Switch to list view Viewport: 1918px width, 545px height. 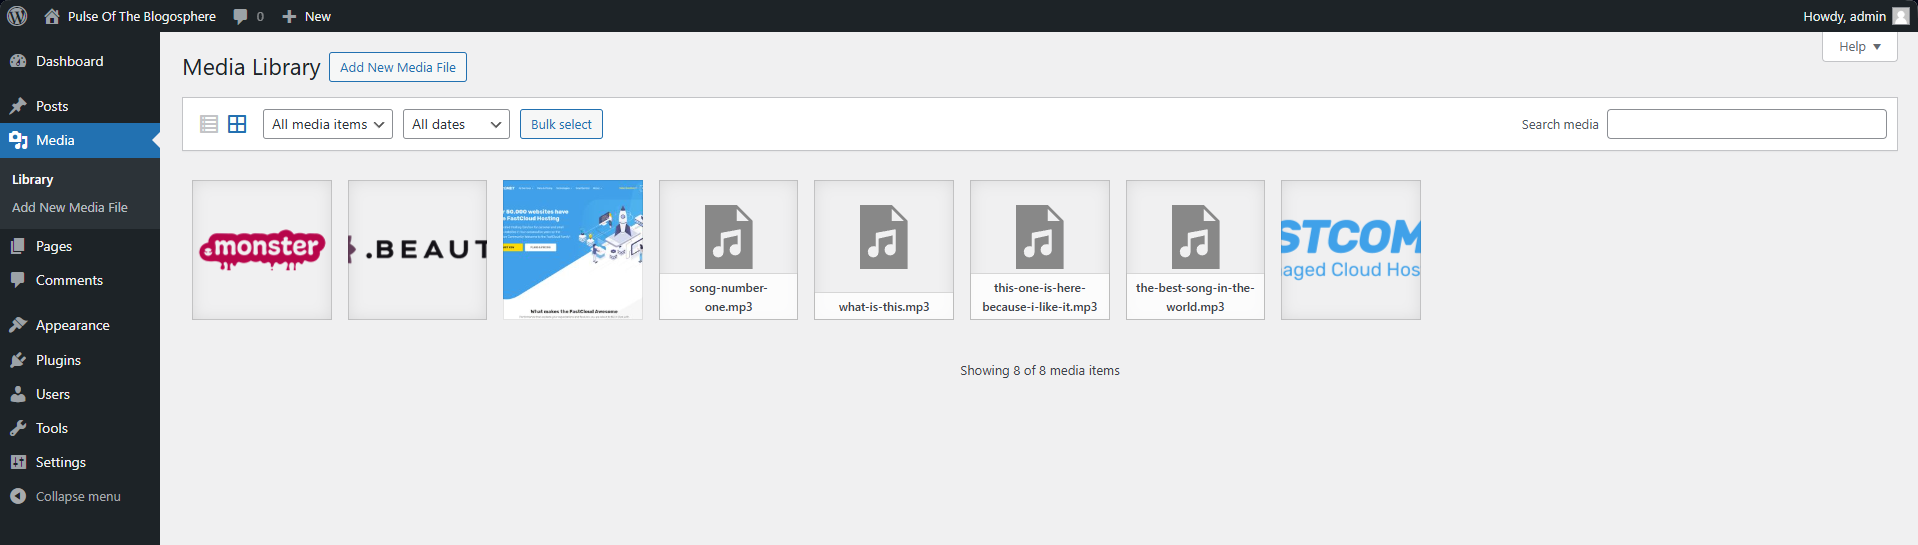(x=209, y=124)
